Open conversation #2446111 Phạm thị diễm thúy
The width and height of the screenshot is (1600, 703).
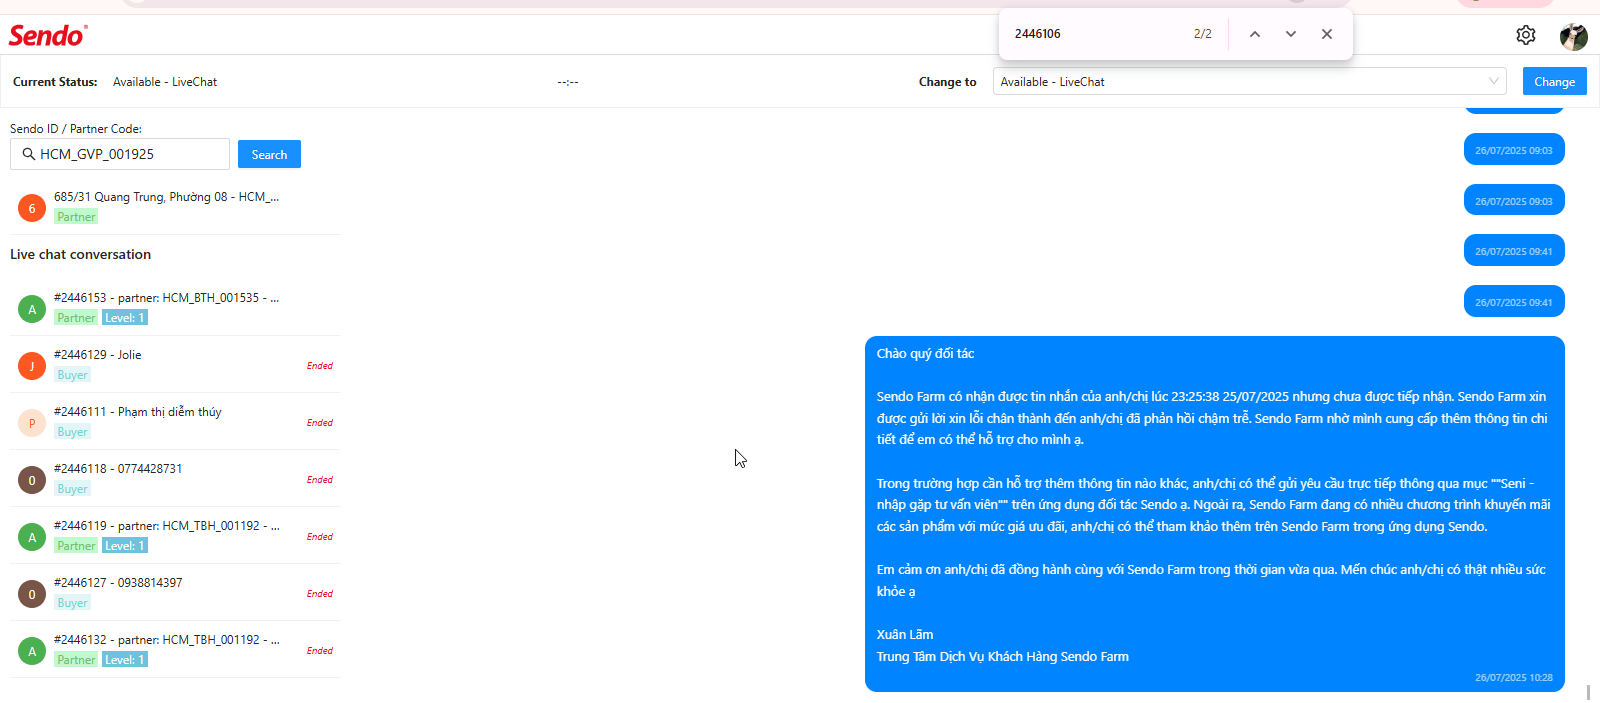pos(175,422)
